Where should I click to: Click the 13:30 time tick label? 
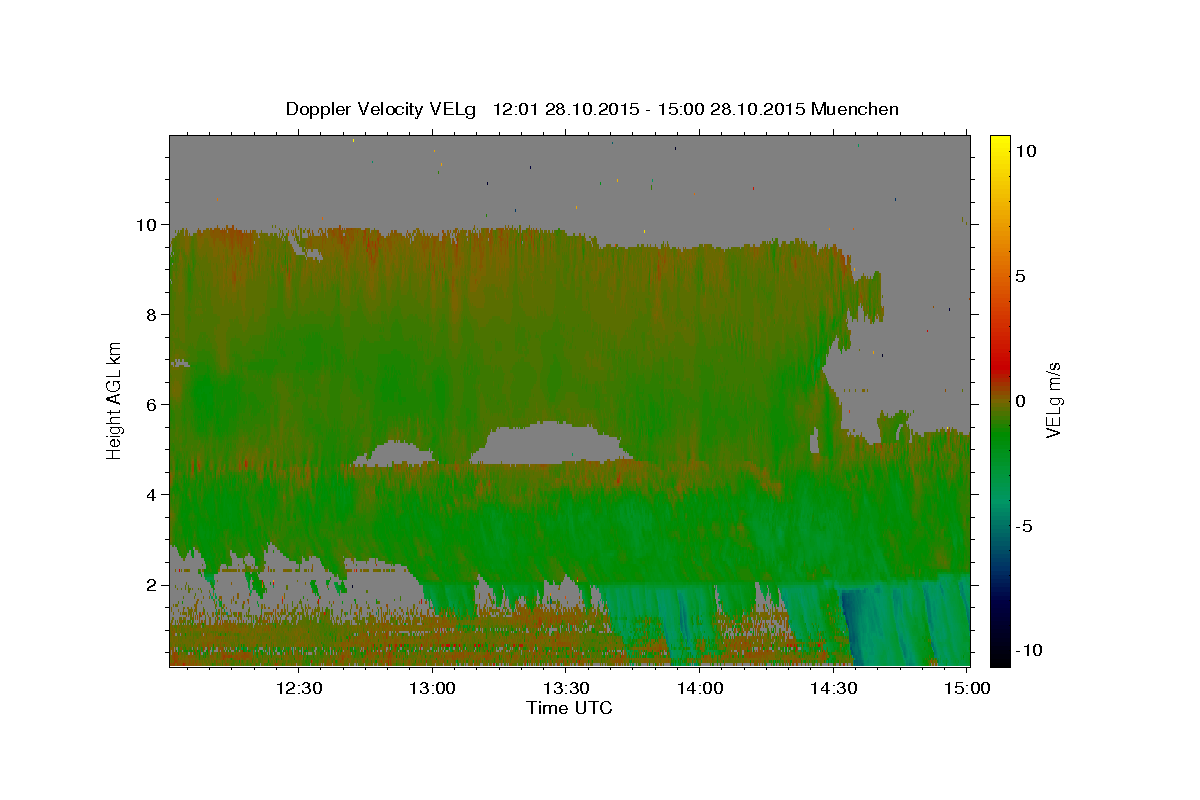(x=566, y=688)
